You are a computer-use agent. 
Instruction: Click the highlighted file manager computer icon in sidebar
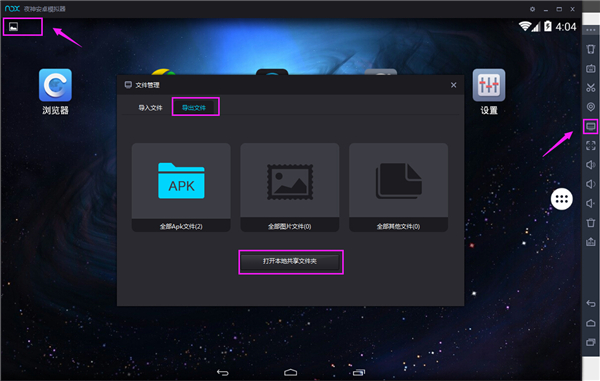590,126
